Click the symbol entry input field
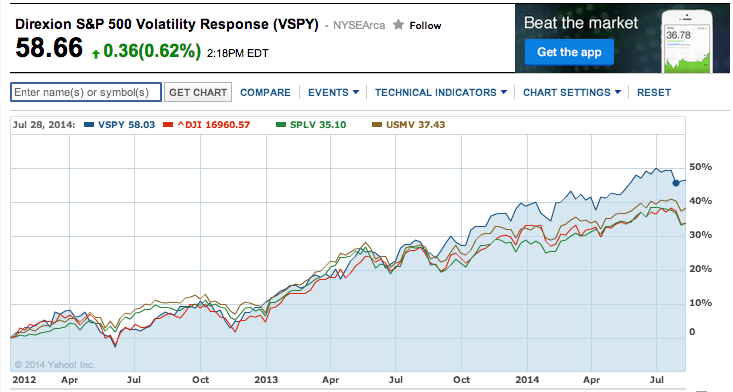Screen dimensions: 733x392 (x=86, y=92)
